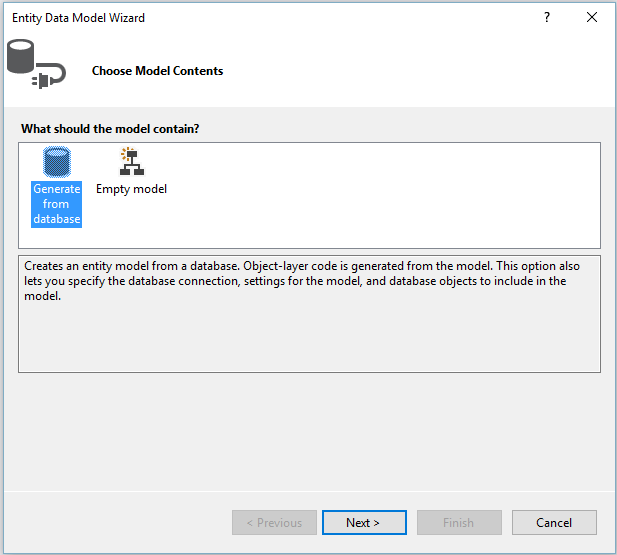Click the grayed-out Previous button
617x555 pixels.
point(274,522)
